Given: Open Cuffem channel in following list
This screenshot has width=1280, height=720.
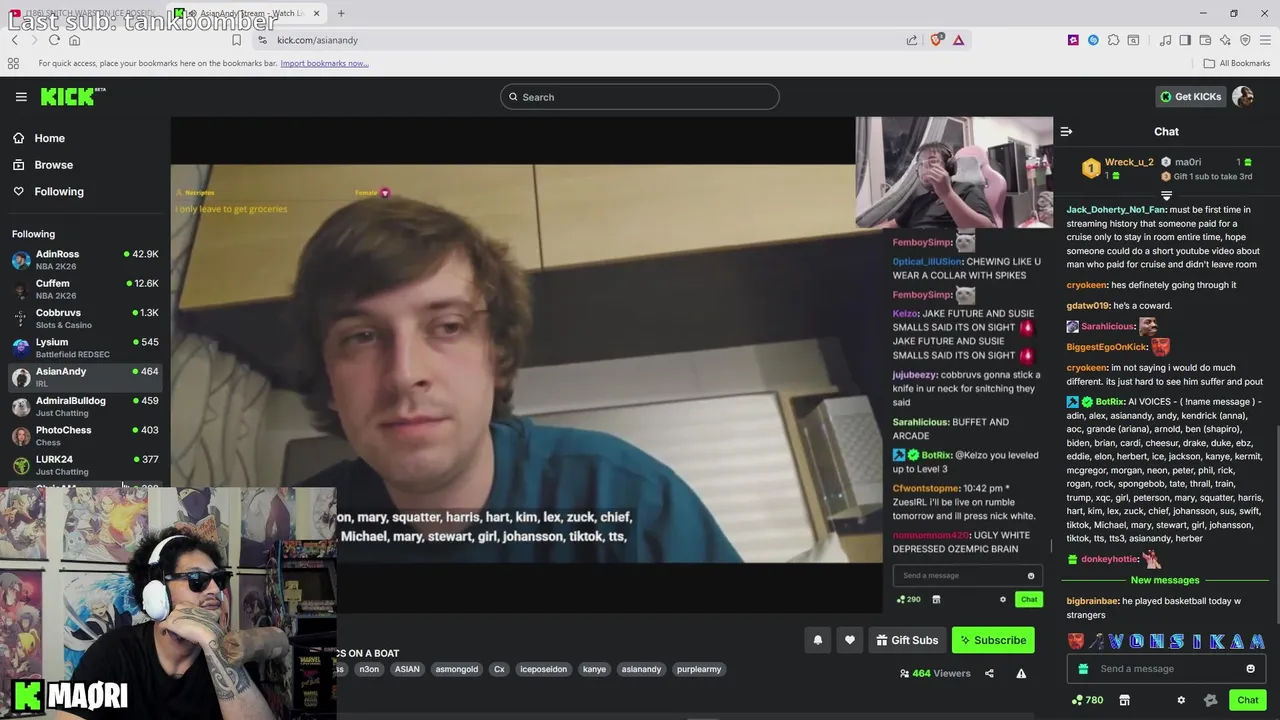Looking at the screenshot, I should [85, 289].
